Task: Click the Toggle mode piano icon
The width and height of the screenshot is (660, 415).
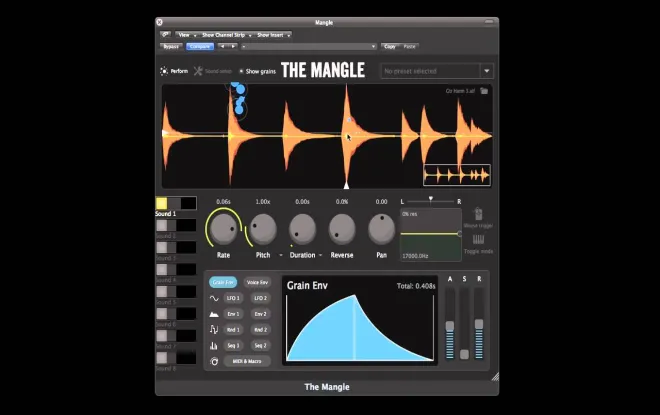Action: coord(478,240)
